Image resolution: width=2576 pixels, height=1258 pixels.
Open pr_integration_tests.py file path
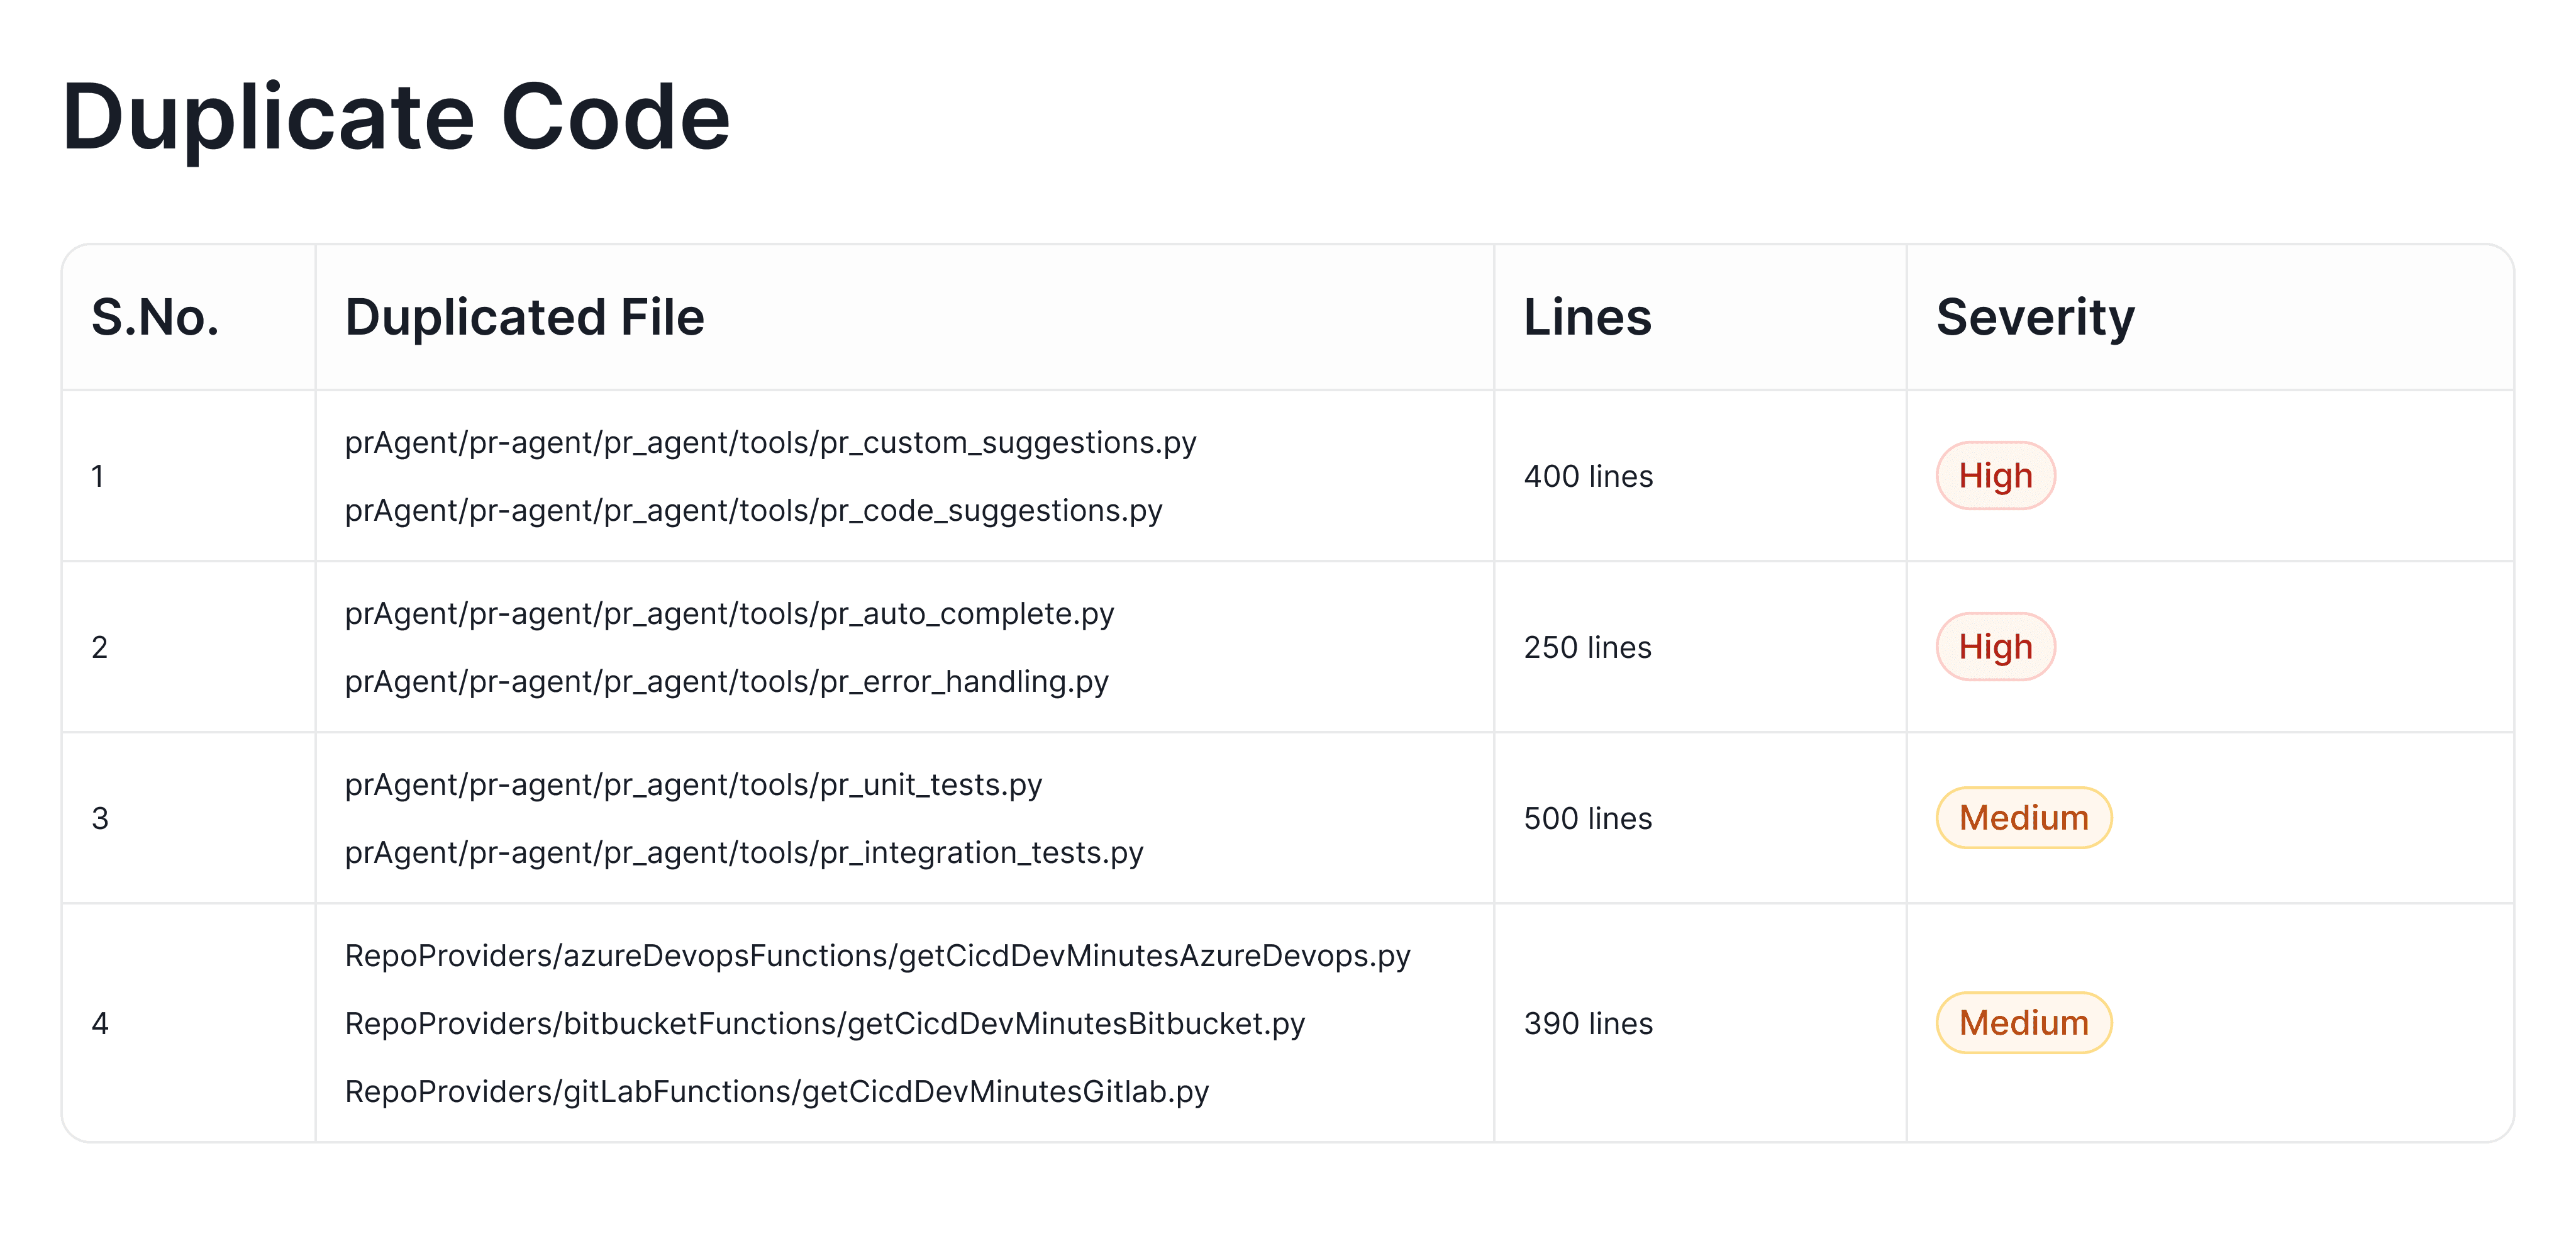tap(744, 853)
